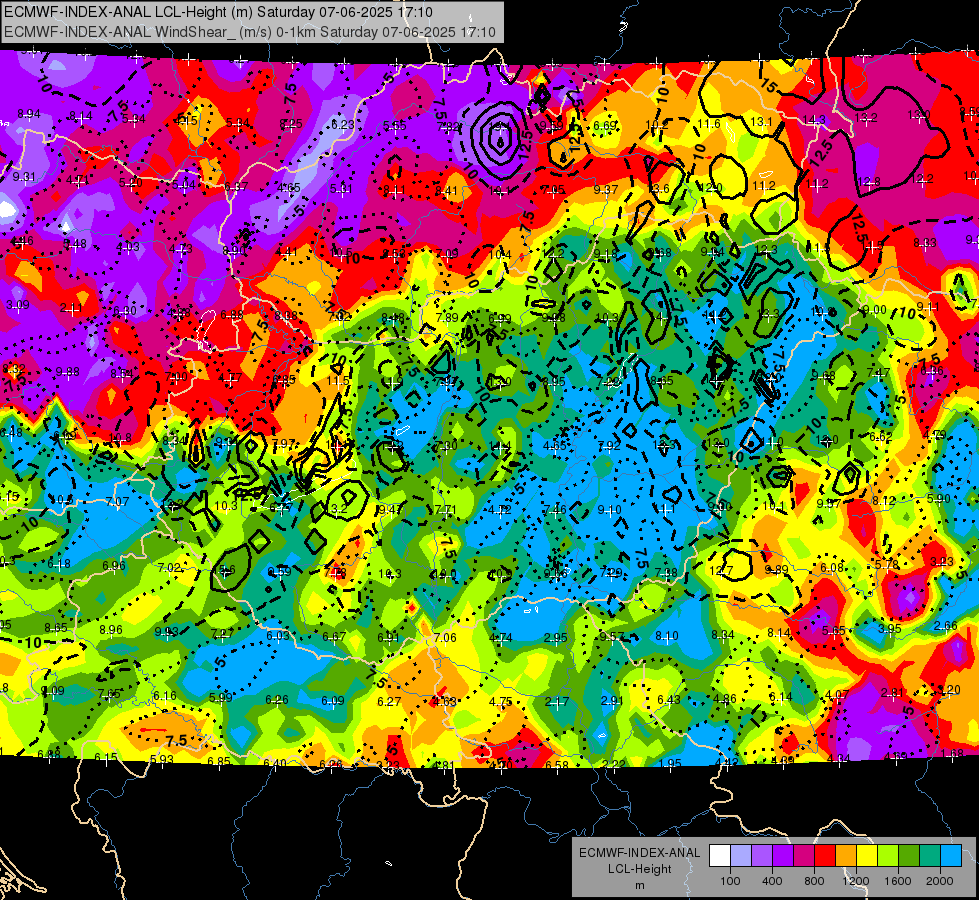Viewport: 979px width, 900px height.
Task: Click wind shear value 7.07
Action: (117, 502)
